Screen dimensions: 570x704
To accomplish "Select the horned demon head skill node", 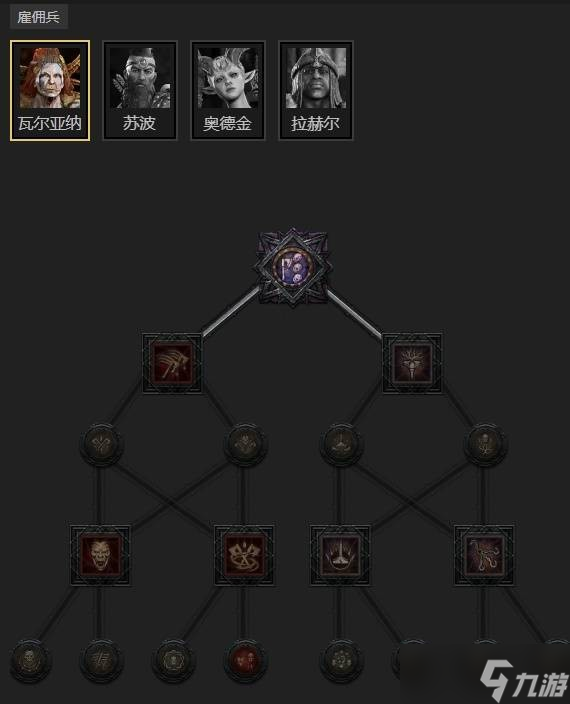I will (412, 363).
